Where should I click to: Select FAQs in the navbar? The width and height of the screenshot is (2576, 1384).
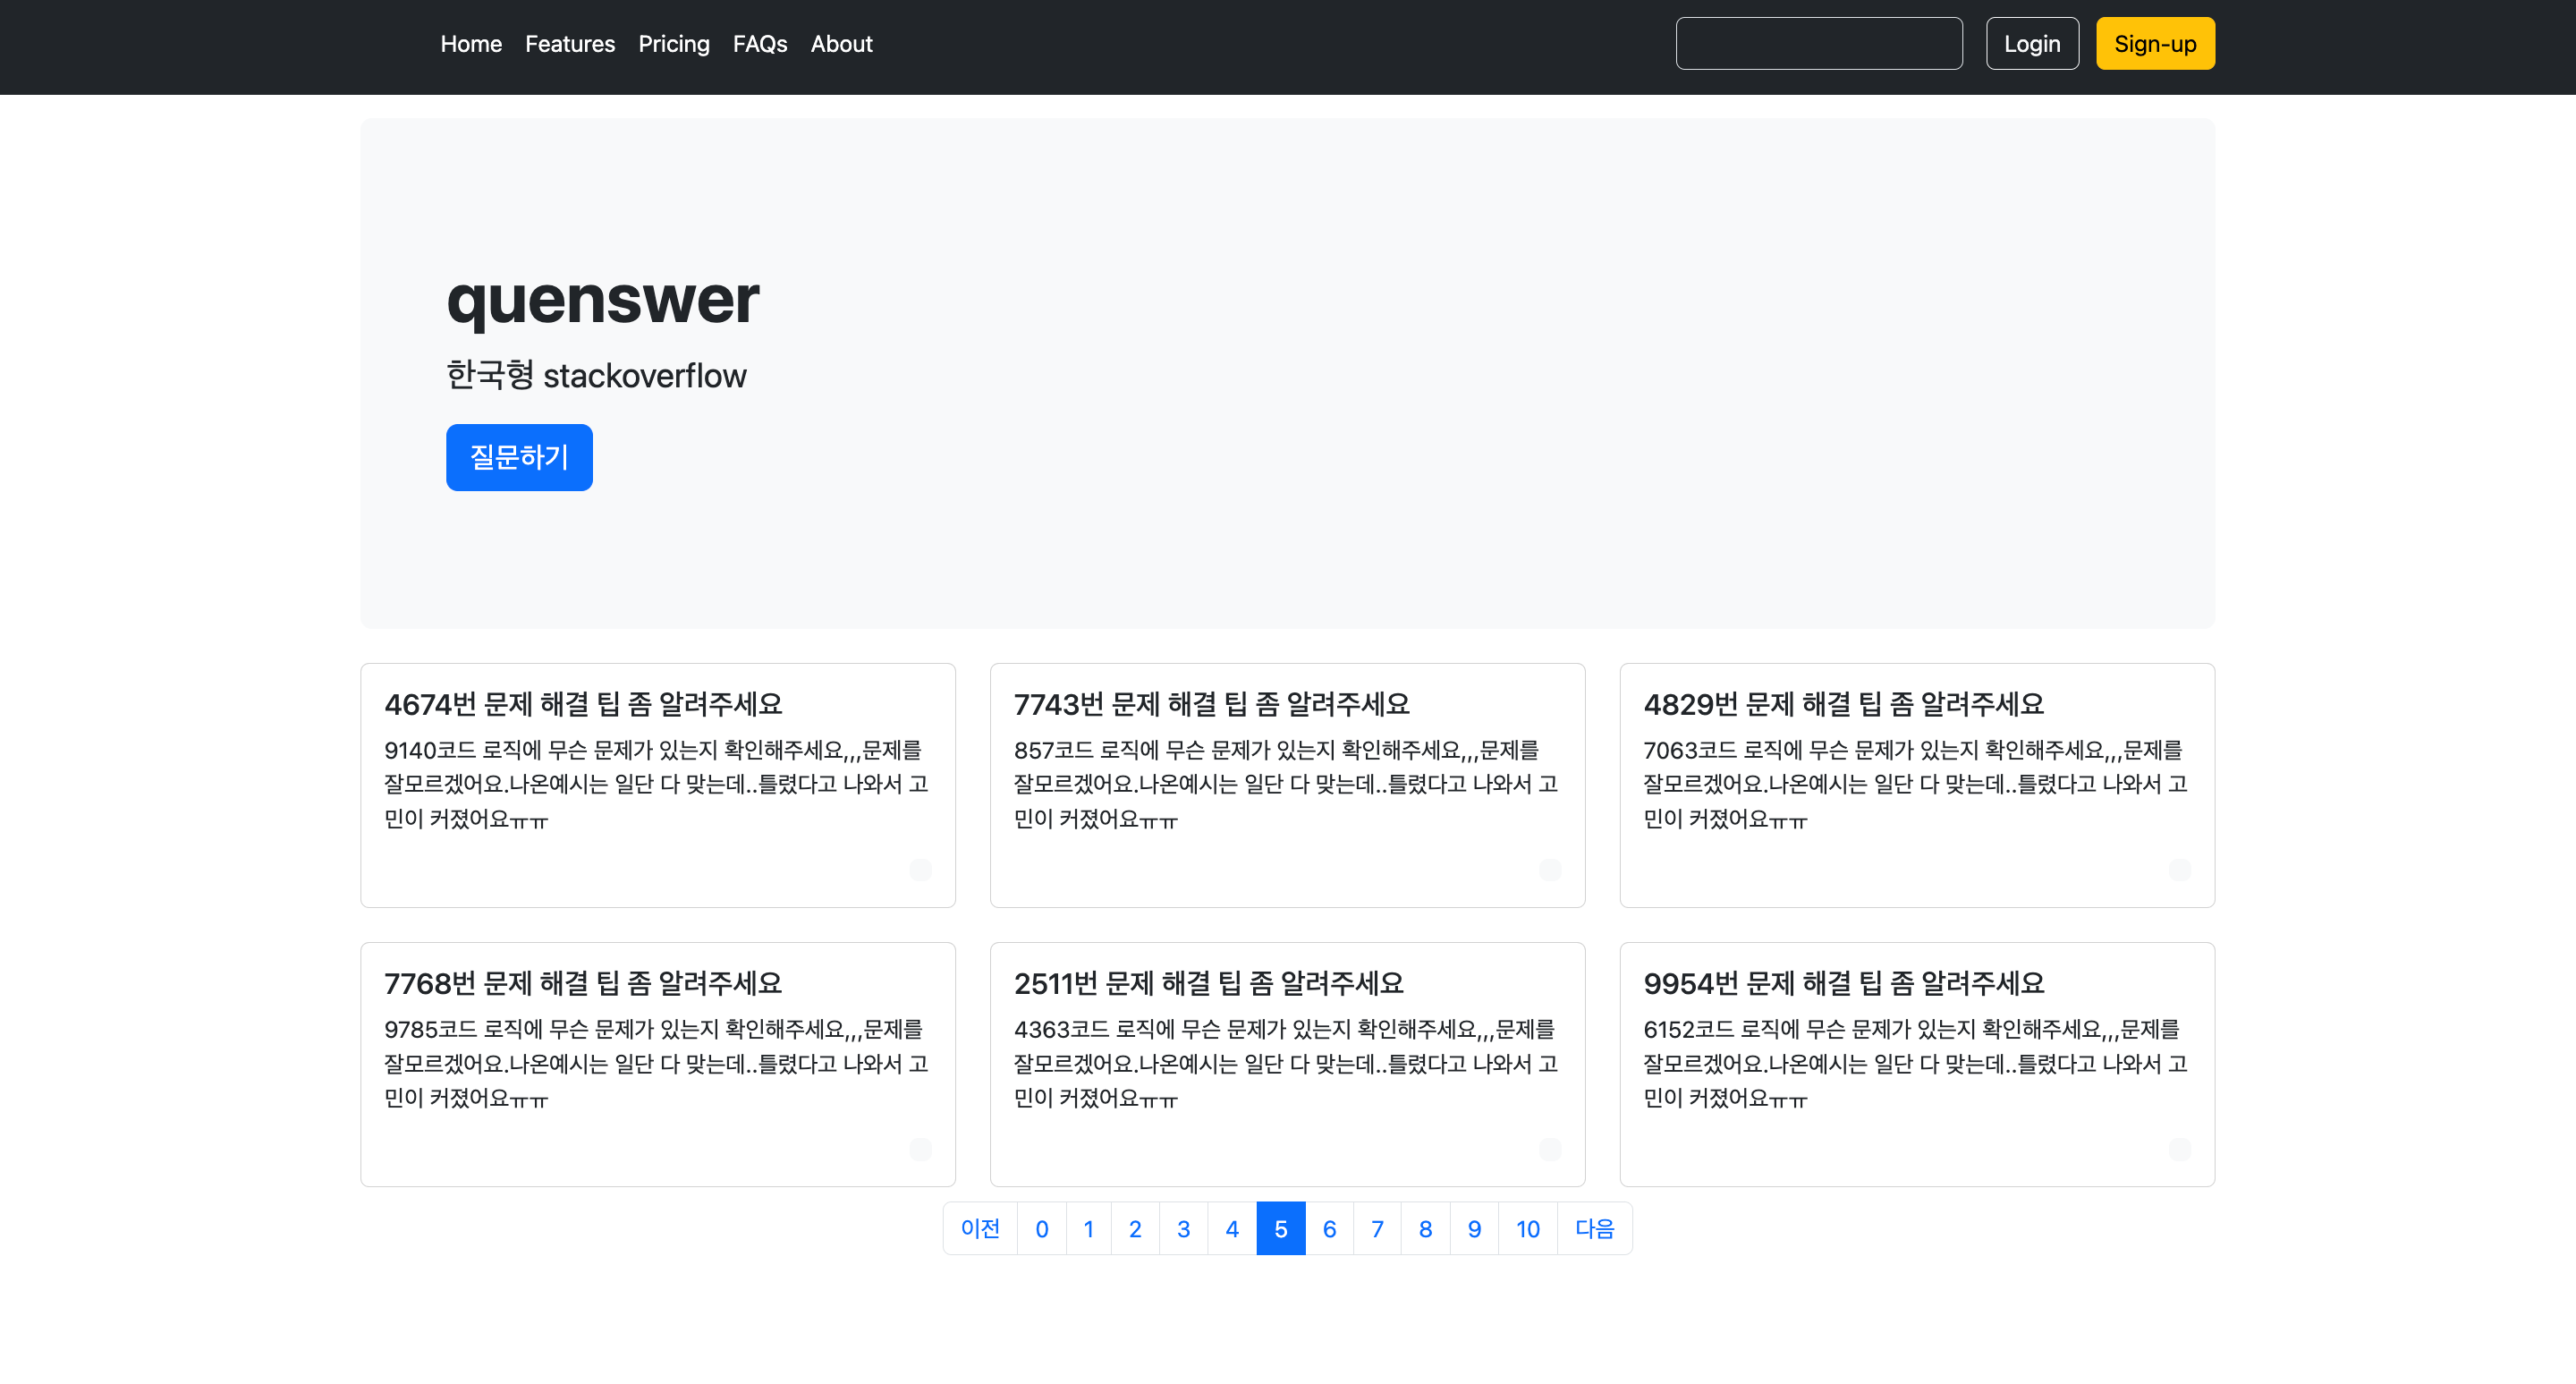[760, 44]
